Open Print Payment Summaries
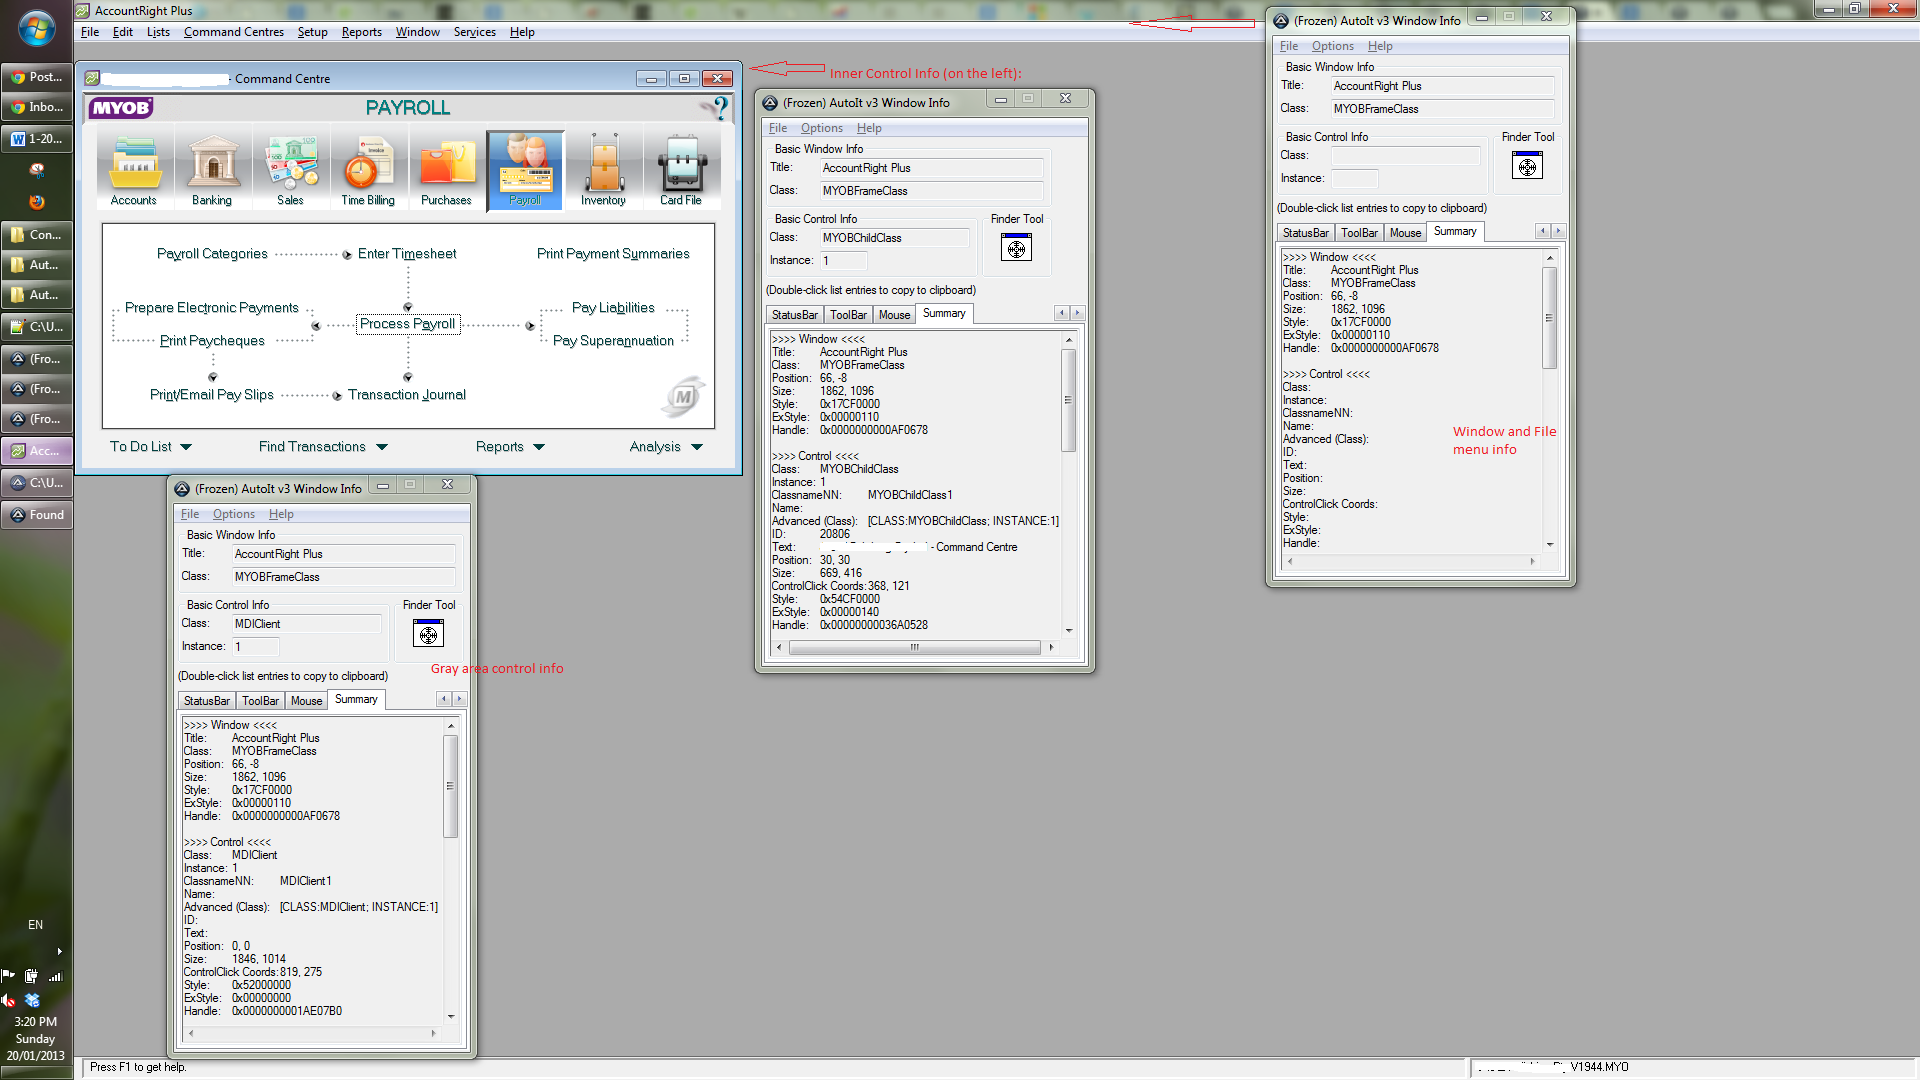Image resolution: width=1920 pixels, height=1080 pixels. coord(613,254)
